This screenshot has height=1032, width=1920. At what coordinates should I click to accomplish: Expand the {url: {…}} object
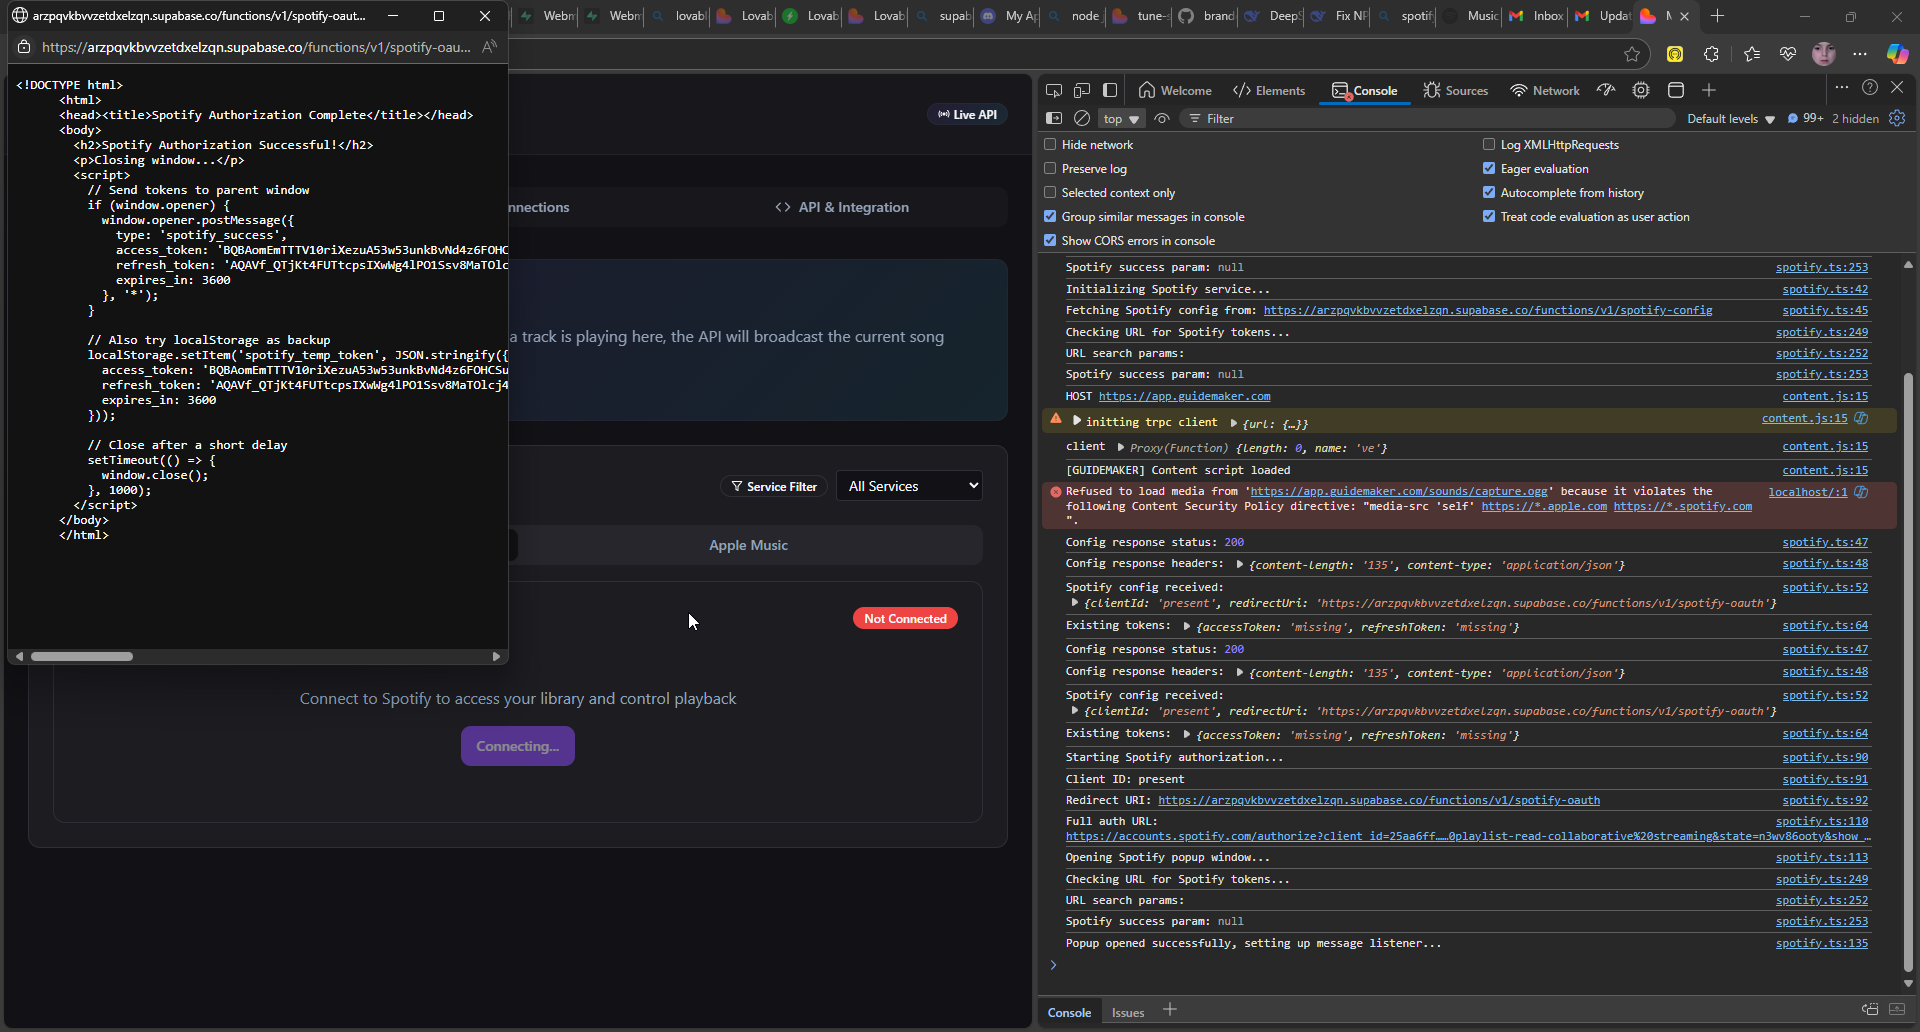pyautogui.click(x=1234, y=423)
